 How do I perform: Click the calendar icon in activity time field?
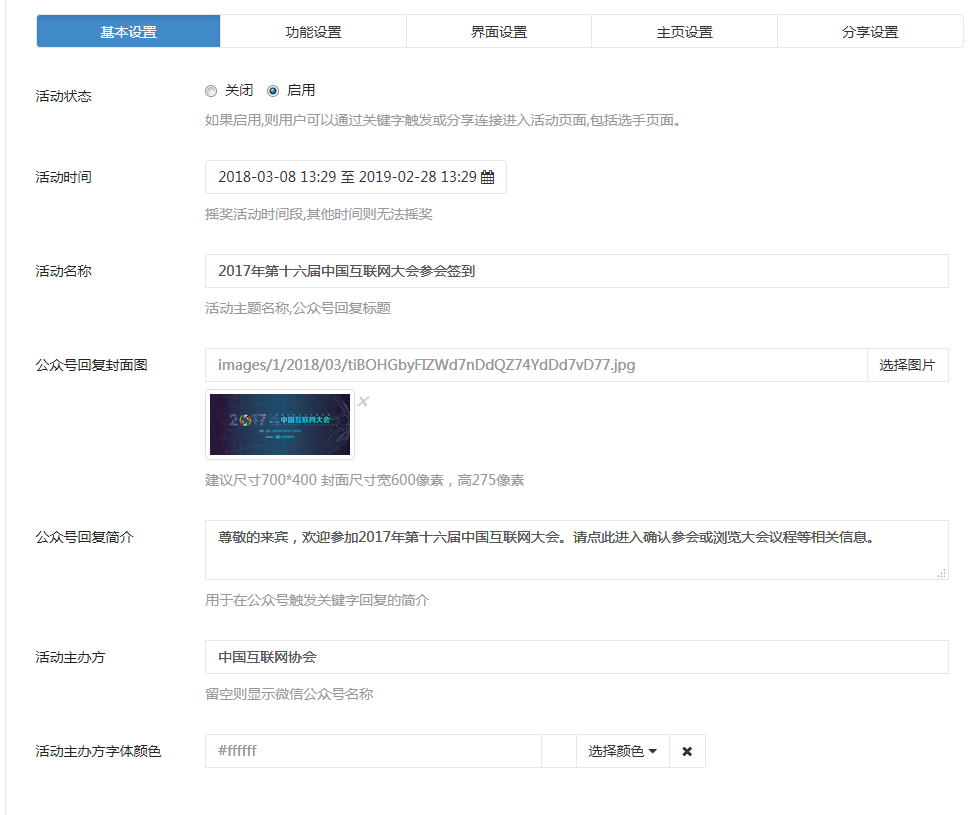pos(488,178)
